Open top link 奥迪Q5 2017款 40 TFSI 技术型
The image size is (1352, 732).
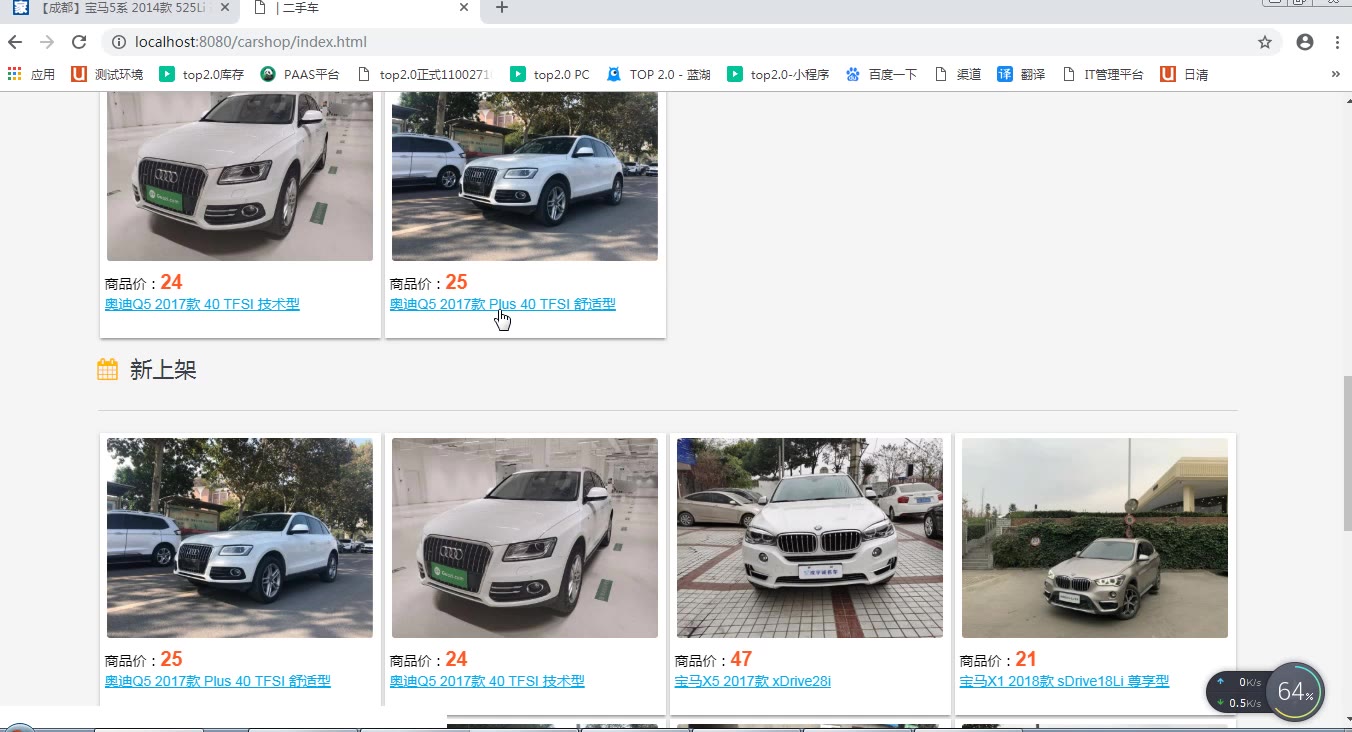(x=202, y=304)
